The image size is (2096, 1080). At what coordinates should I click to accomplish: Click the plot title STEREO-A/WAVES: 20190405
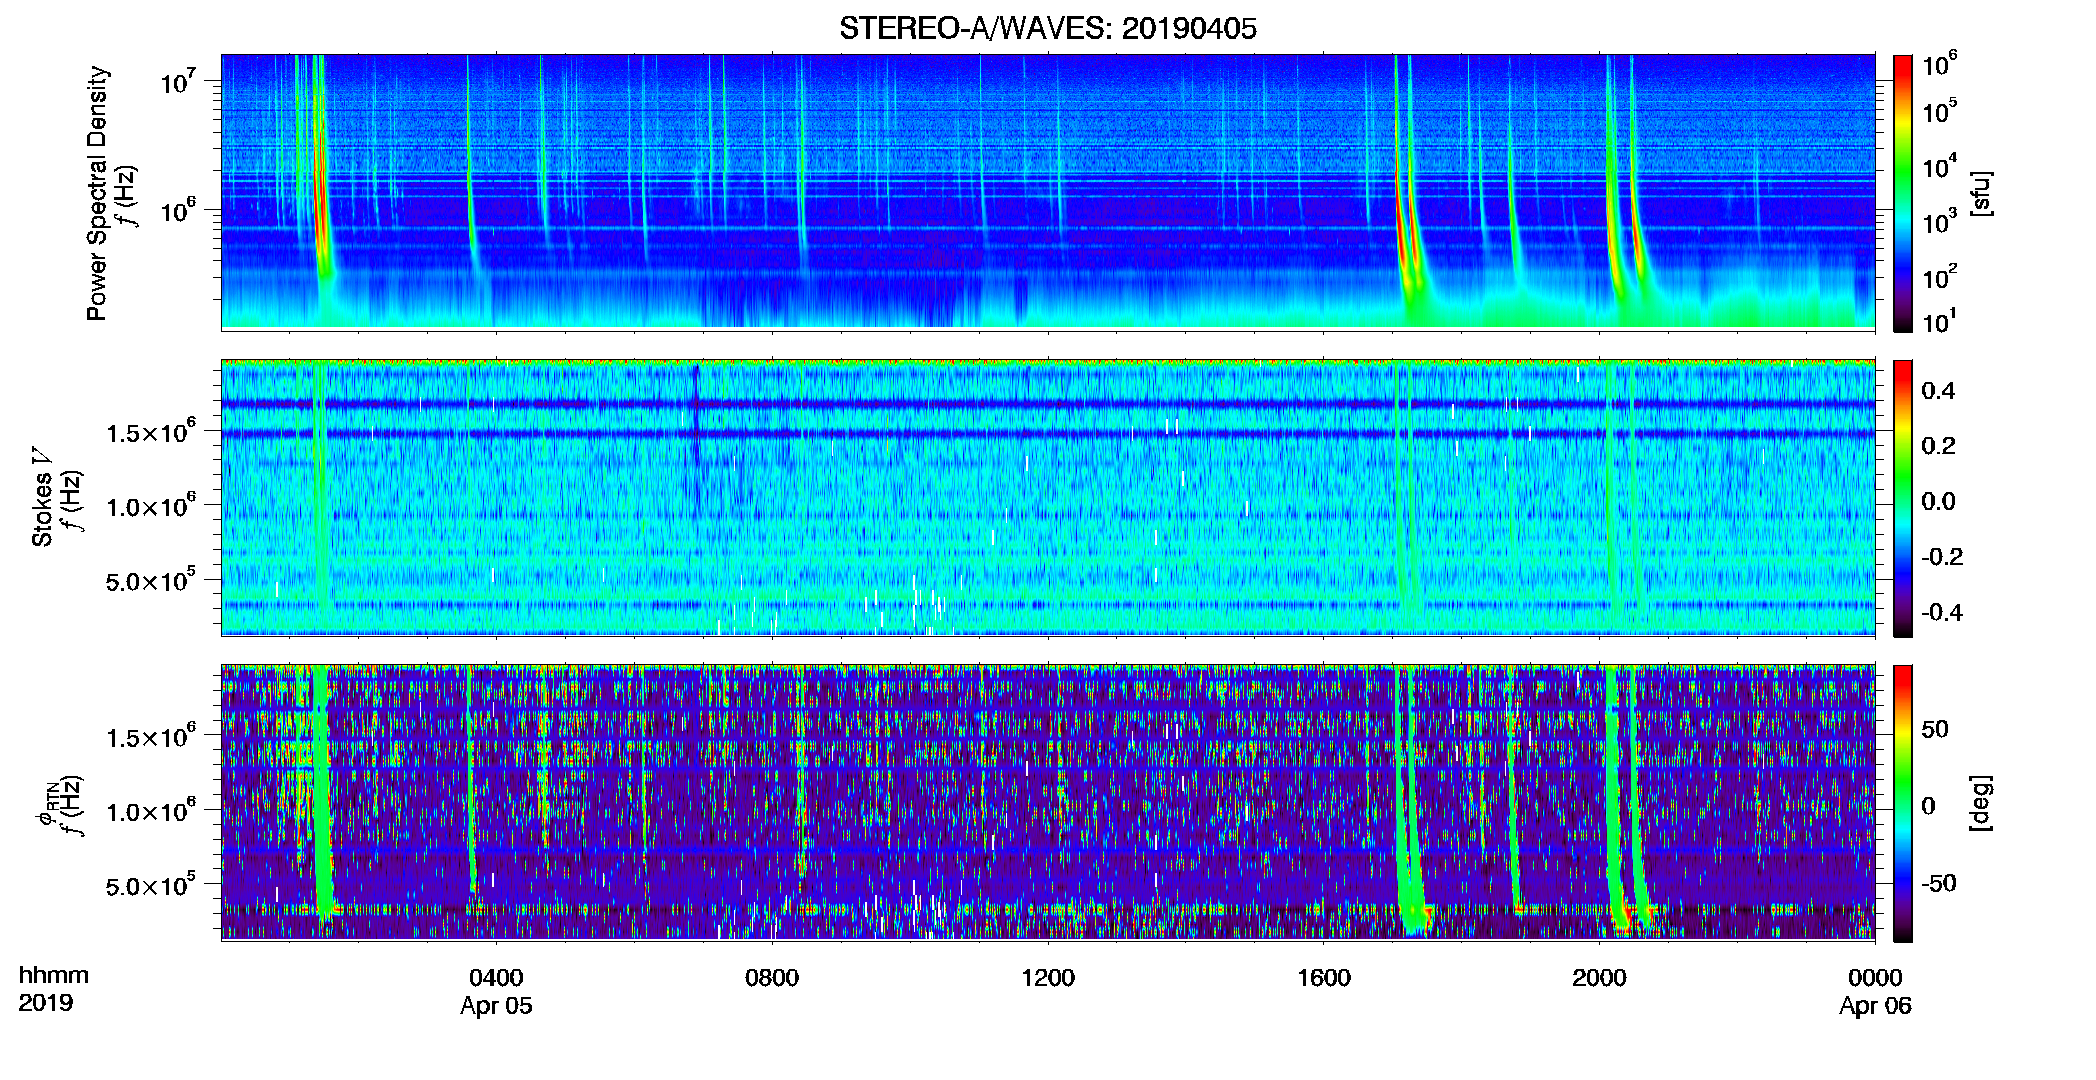pyautogui.click(x=1047, y=29)
